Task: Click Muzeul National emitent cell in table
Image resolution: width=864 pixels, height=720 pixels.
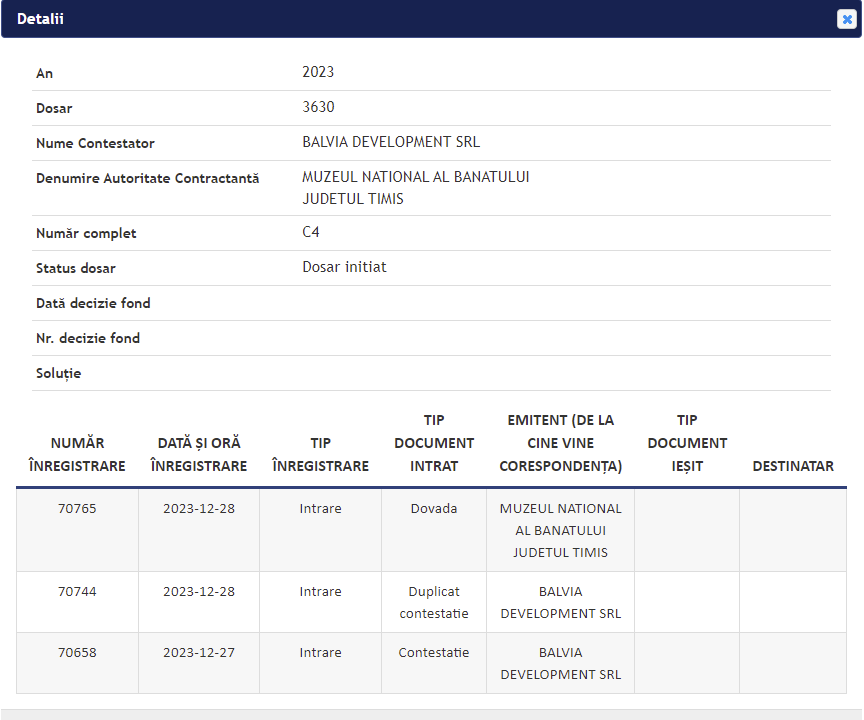Action: click(560, 530)
